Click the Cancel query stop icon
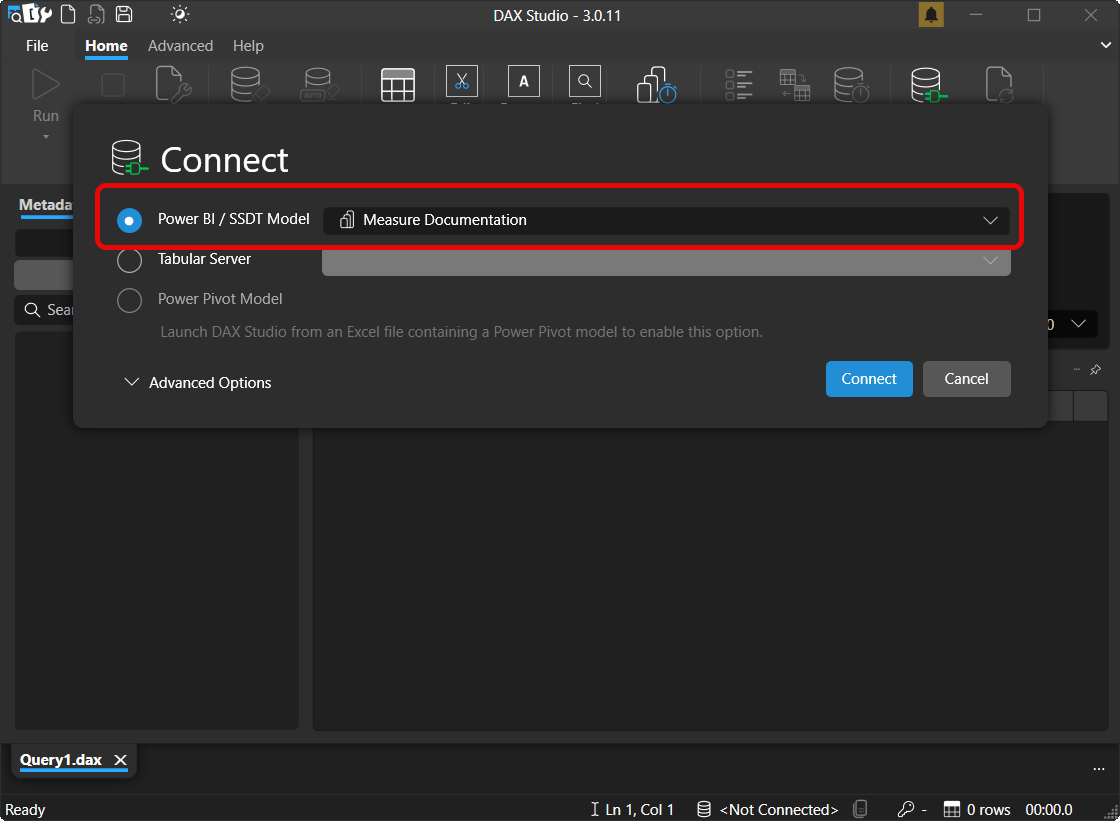The height and width of the screenshot is (821, 1120). point(113,85)
